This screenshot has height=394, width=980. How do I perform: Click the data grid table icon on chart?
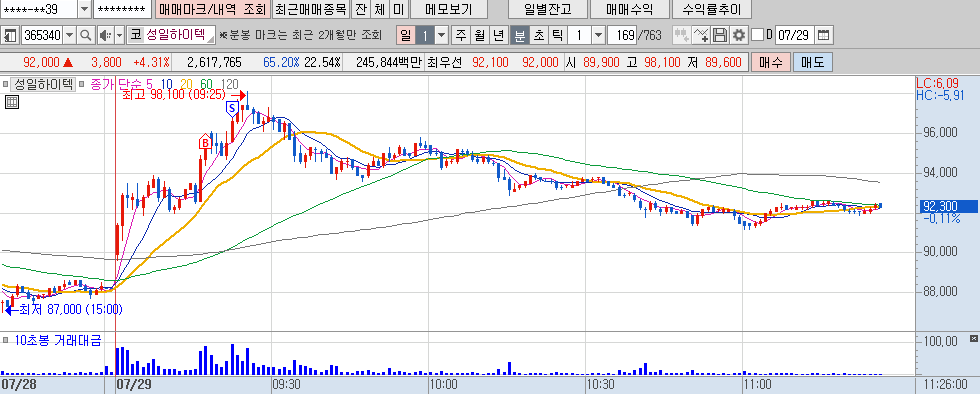point(12,103)
